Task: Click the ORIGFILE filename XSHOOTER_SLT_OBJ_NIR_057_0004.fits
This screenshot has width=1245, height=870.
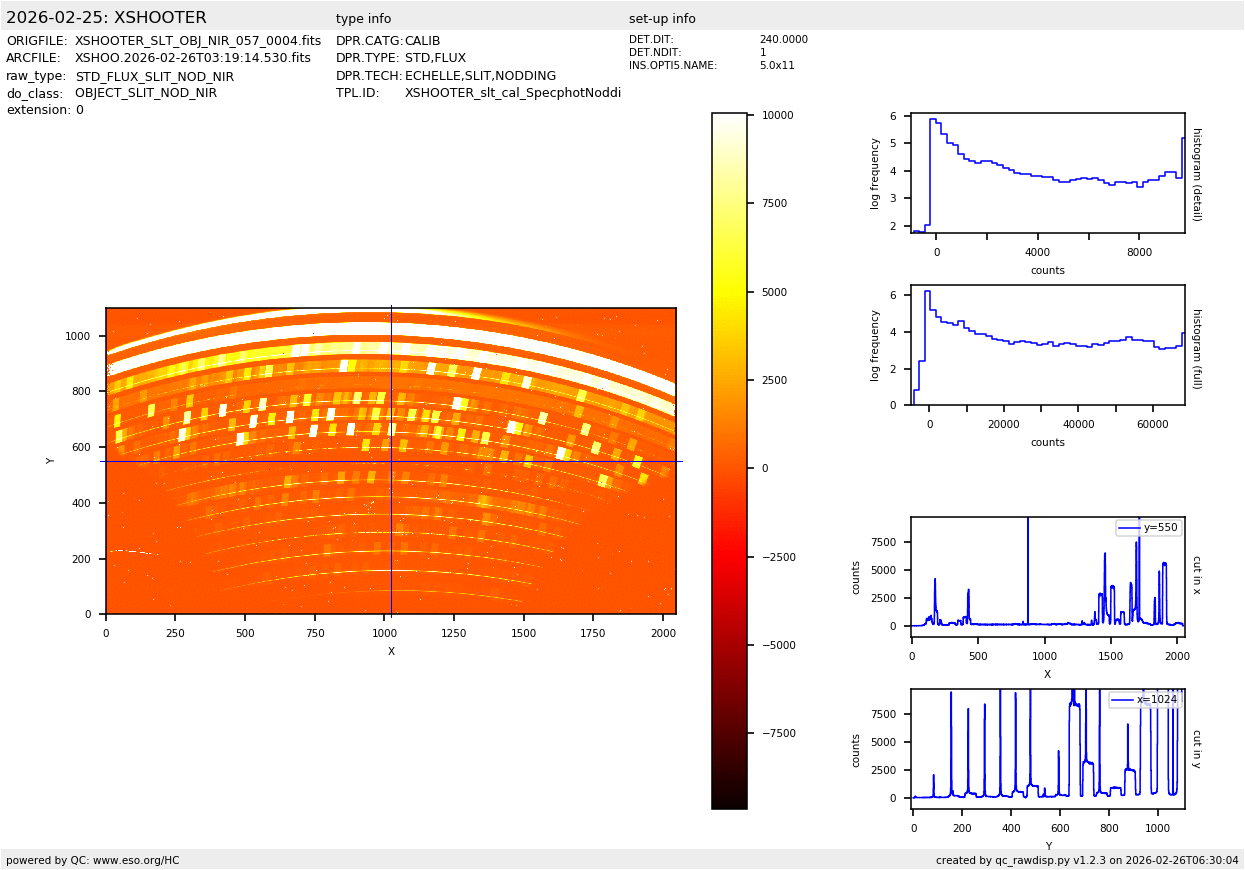Action: 198,41
